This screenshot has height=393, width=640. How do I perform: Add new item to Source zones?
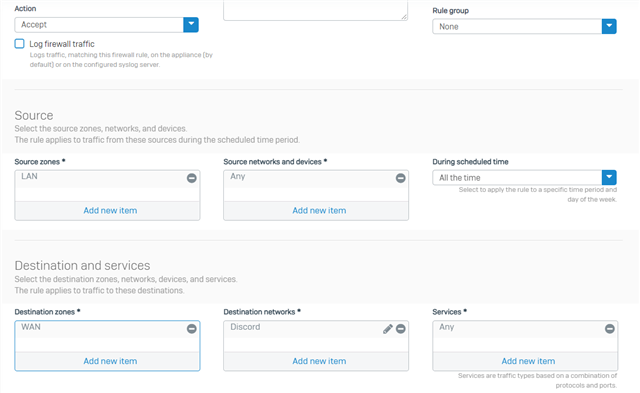[x=110, y=211]
